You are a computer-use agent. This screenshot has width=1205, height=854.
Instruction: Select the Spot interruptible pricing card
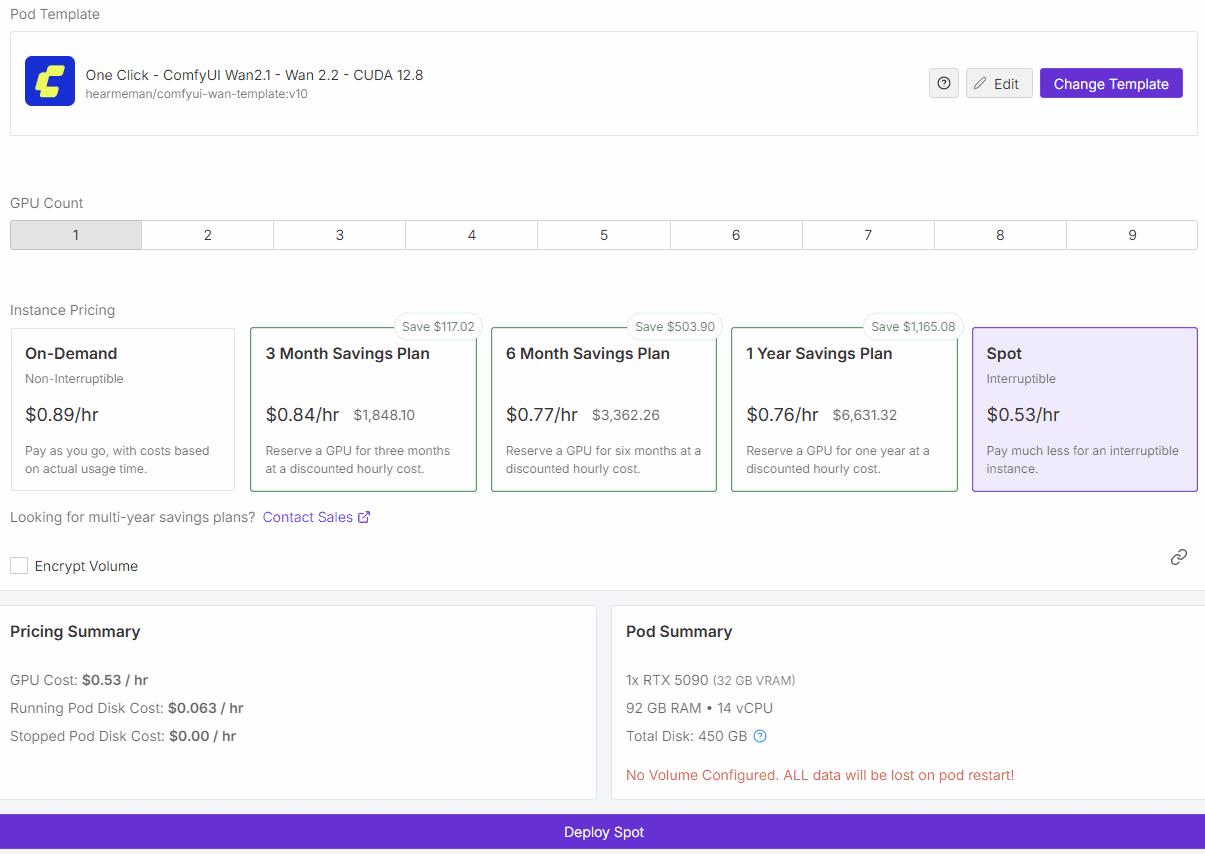1084,410
